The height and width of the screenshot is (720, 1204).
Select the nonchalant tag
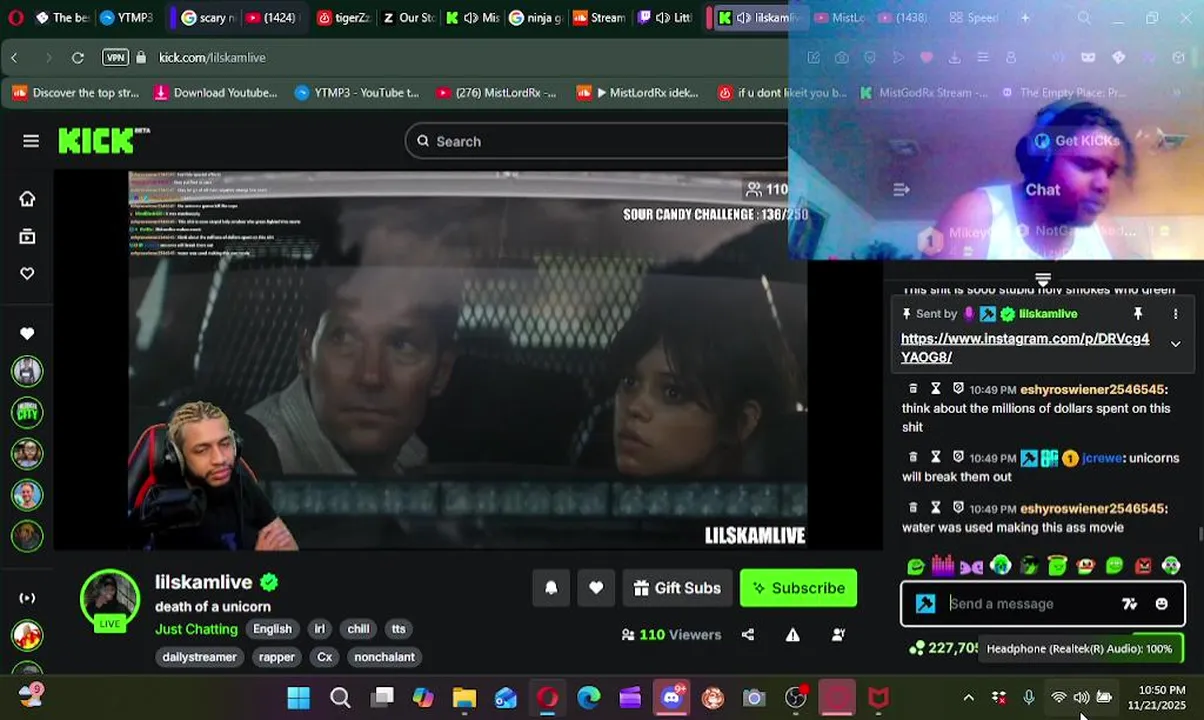click(x=385, y=657)
